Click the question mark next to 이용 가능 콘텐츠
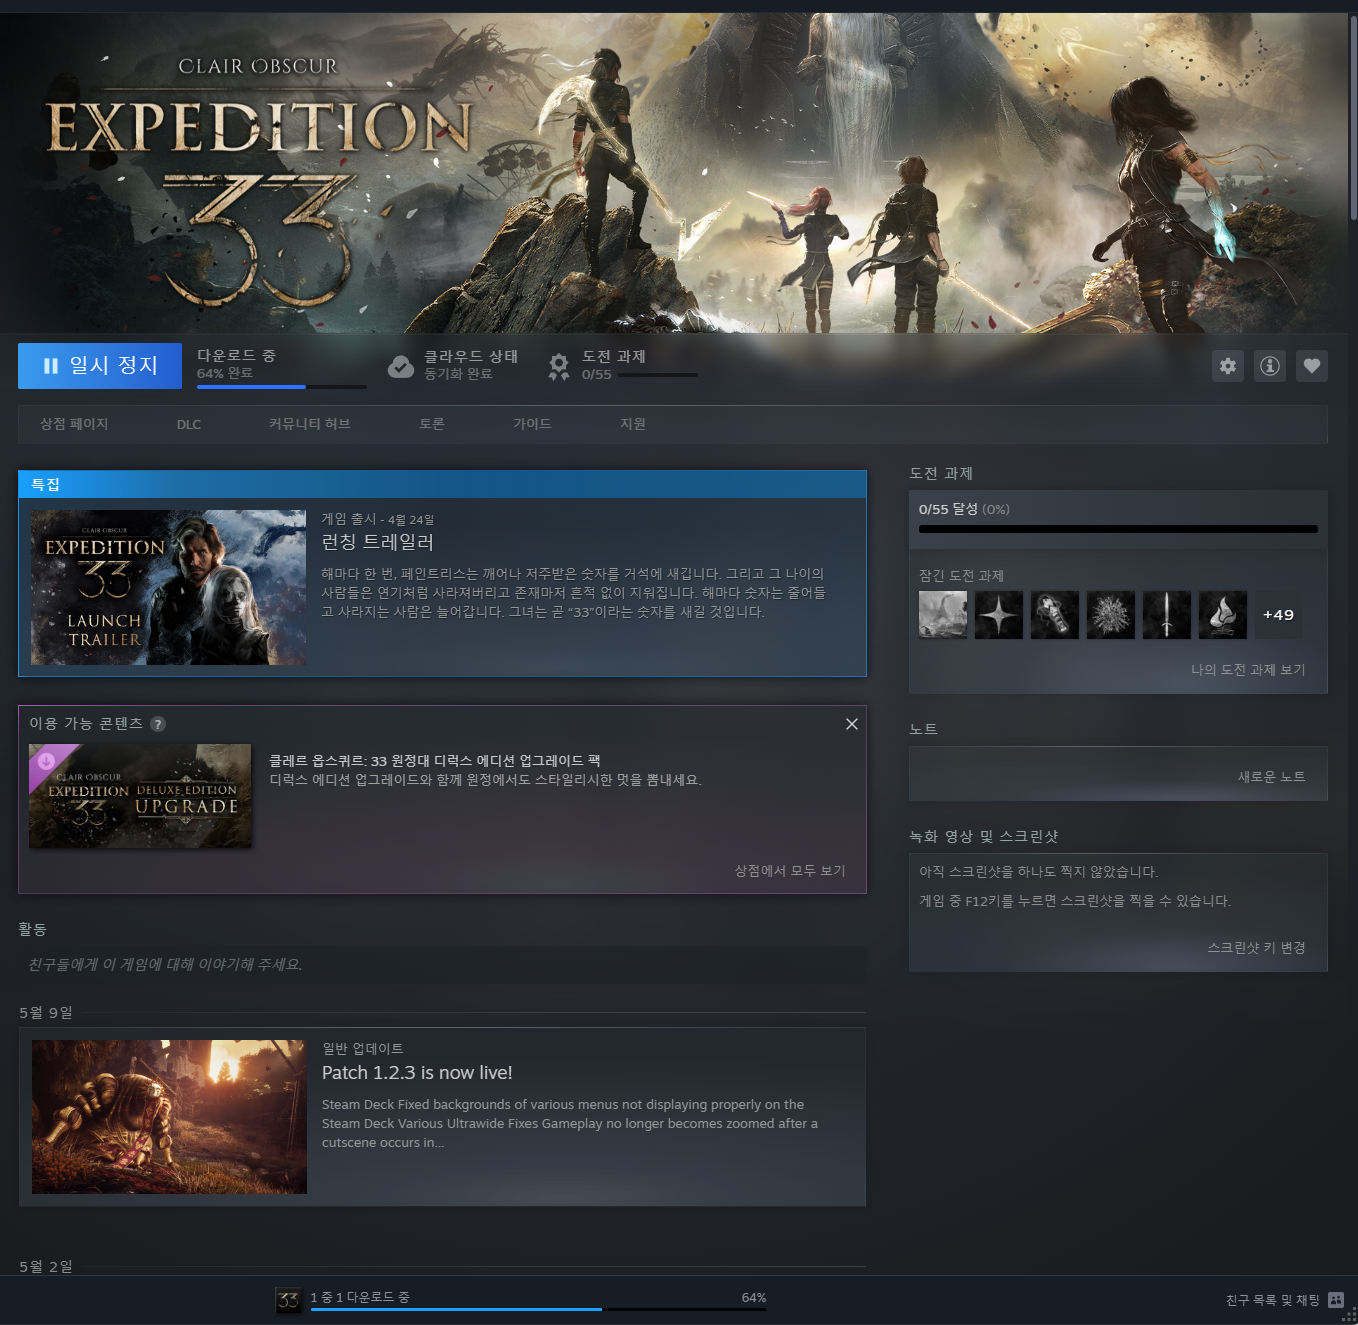This screenshot has width=1358, height=1325. click(158, 724)
